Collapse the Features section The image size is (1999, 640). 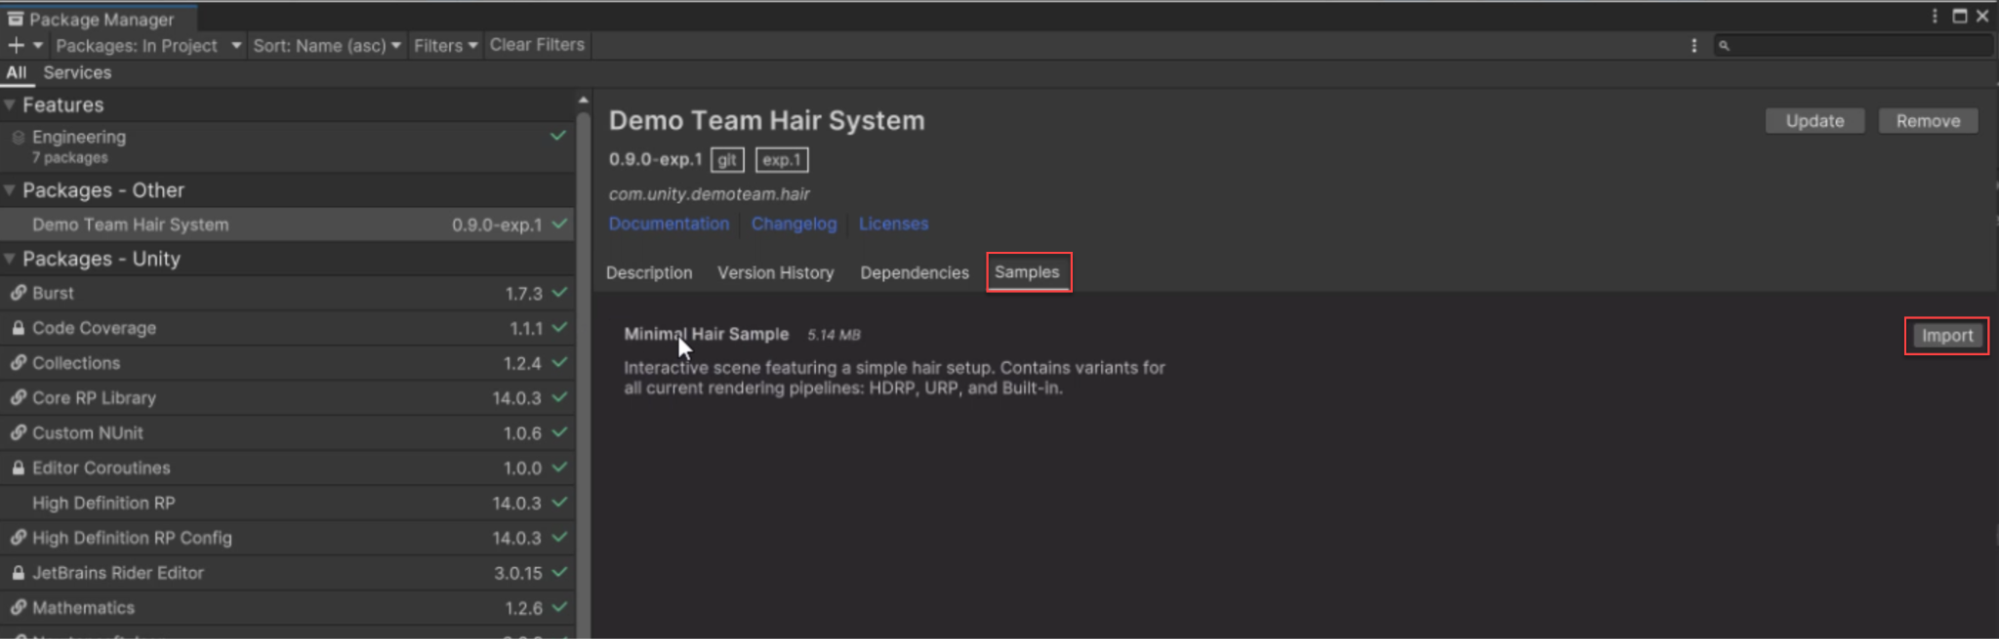[x=10, y=105]
